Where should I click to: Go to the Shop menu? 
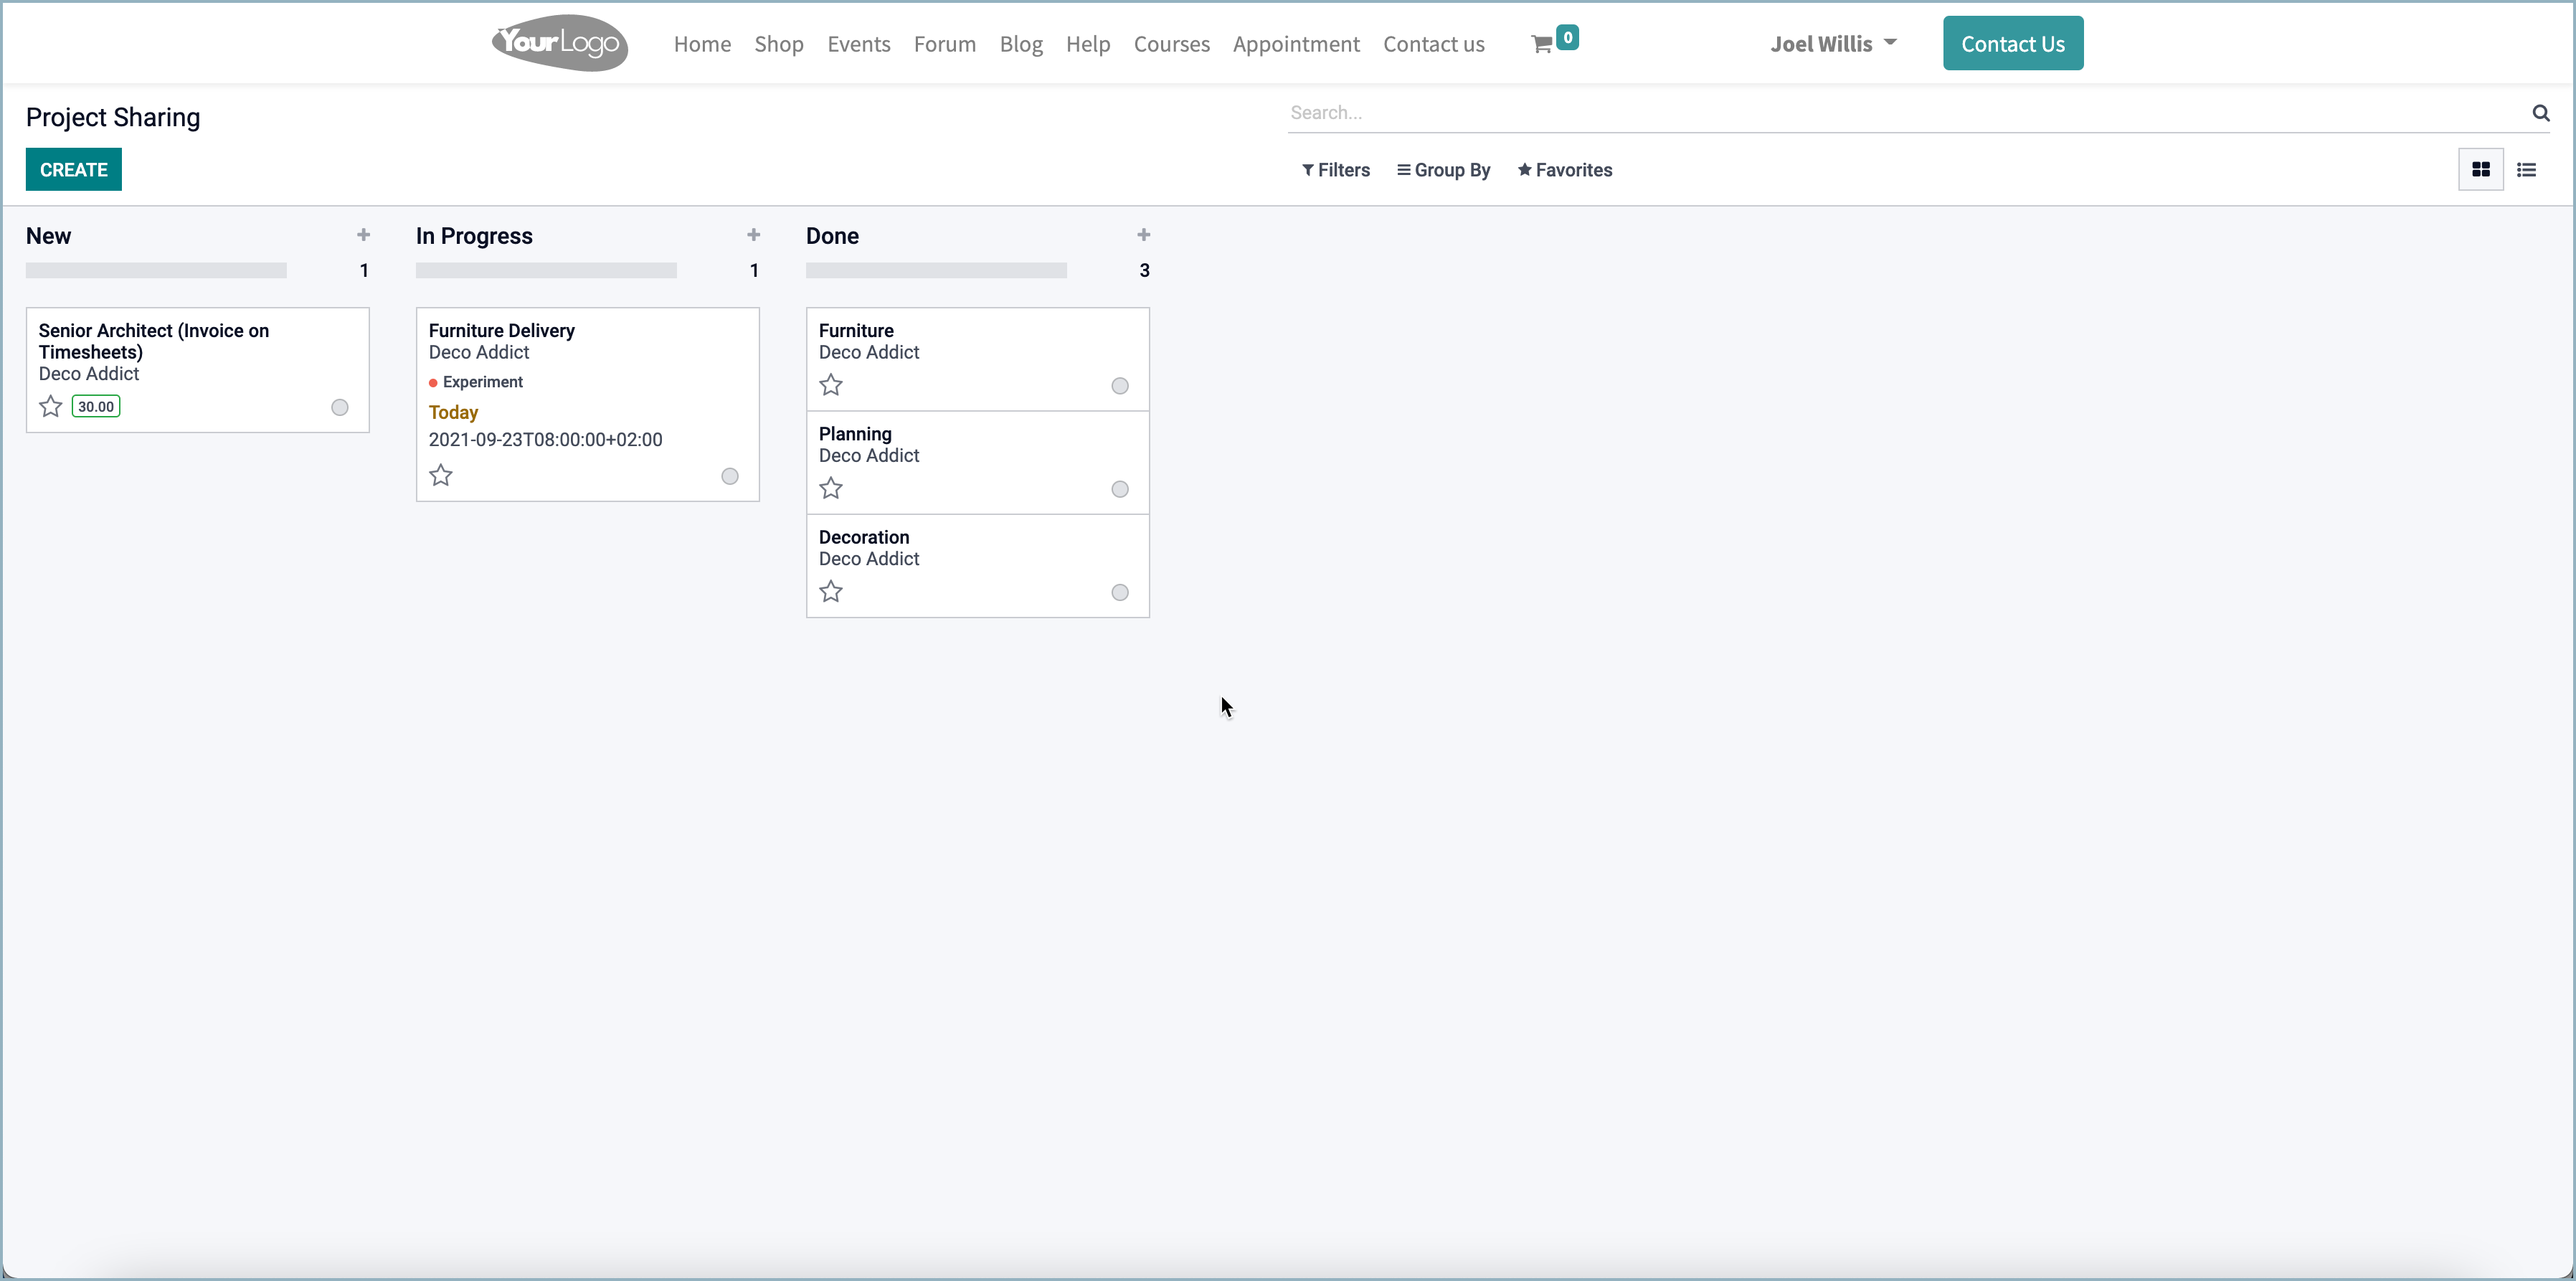(779, 44)
